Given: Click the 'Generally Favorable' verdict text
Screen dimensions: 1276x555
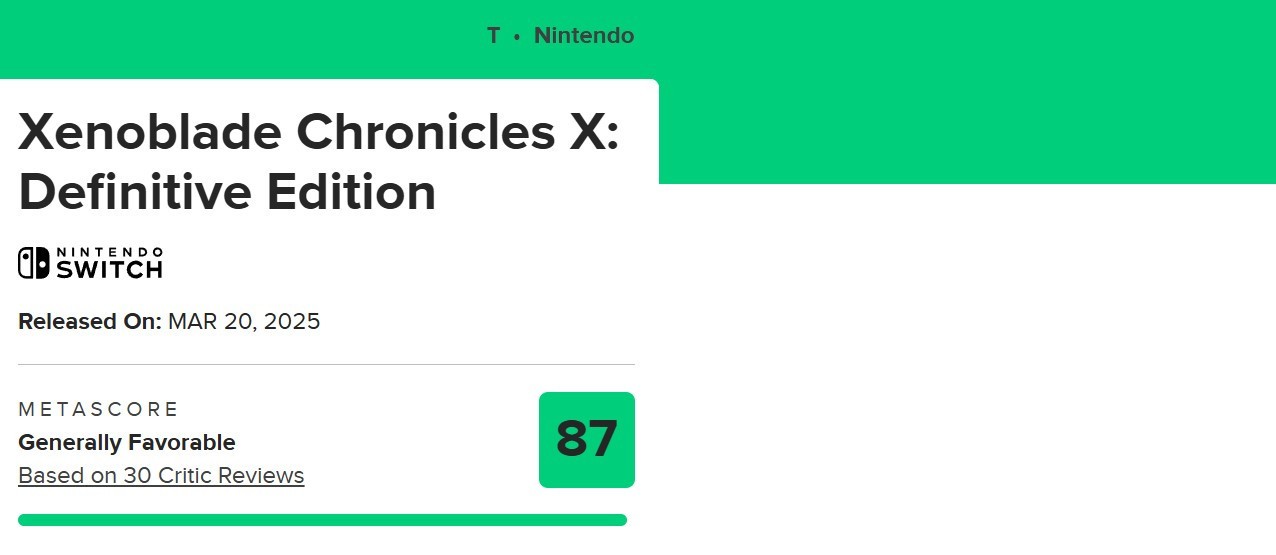Looking at the screenshot, I should 127,442.
